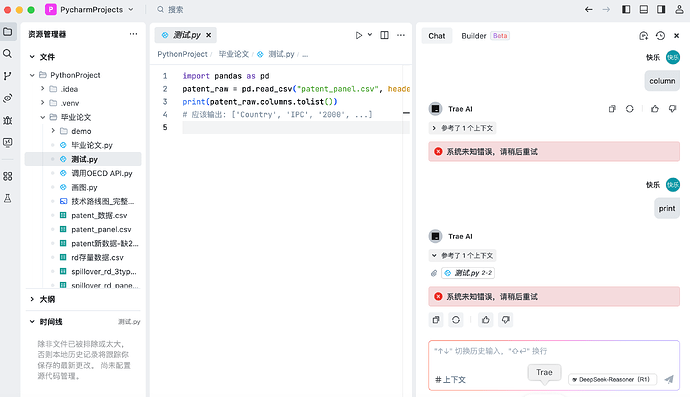The width and height of the screenshot is (690, 397).
Task: Like the first Trae AI response
Action: [655, 109]
